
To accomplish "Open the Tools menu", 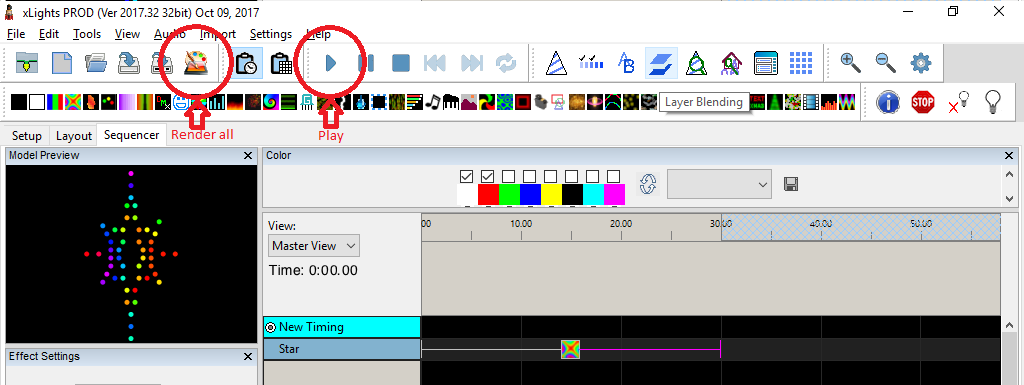I will click(87, 34).
